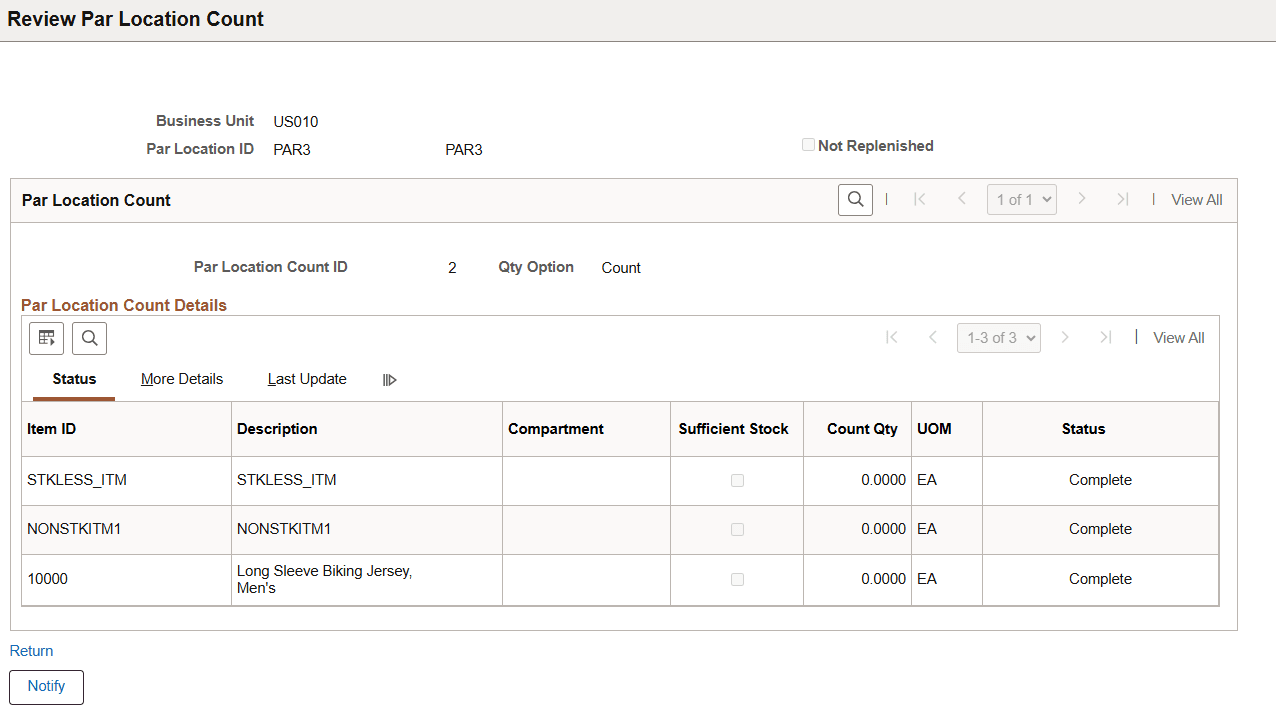Open the search dialog in Par Location Count header
The height and width of the screenshot is (719, 1276).
[x=855, y=199]
